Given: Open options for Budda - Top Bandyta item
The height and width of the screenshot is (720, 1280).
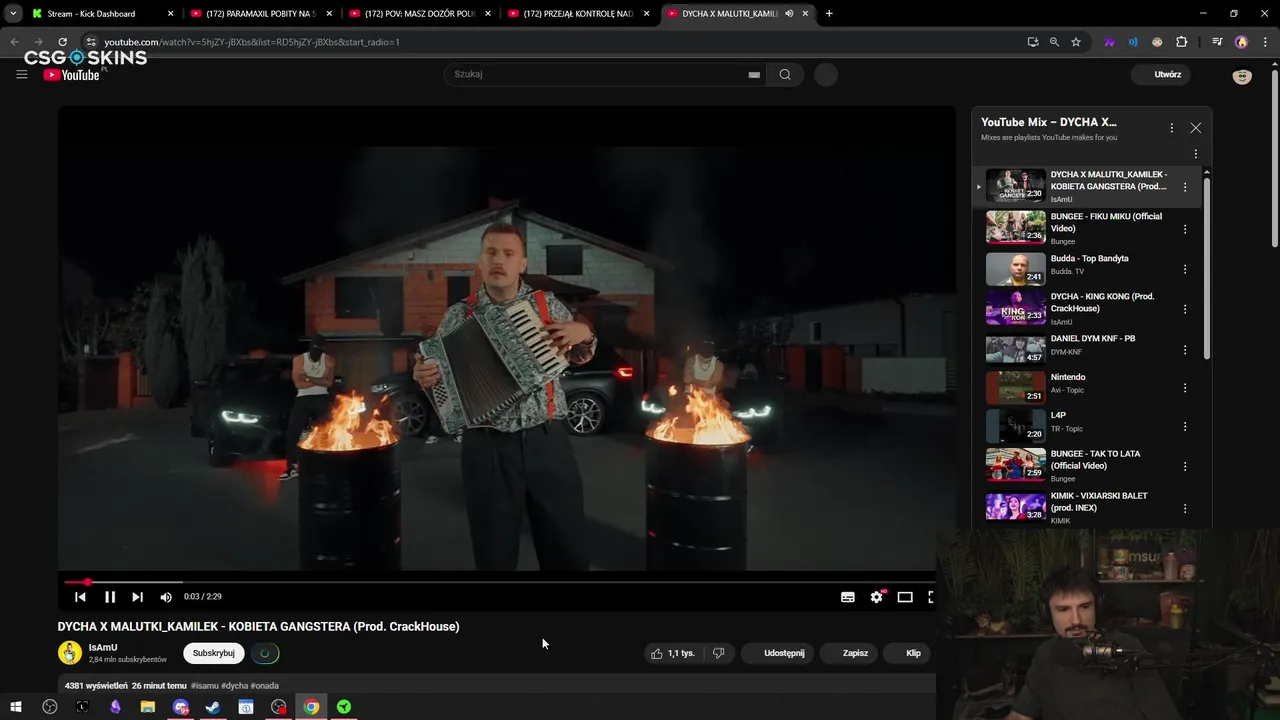Looking at the screenshot, I should coord(1185,269).
